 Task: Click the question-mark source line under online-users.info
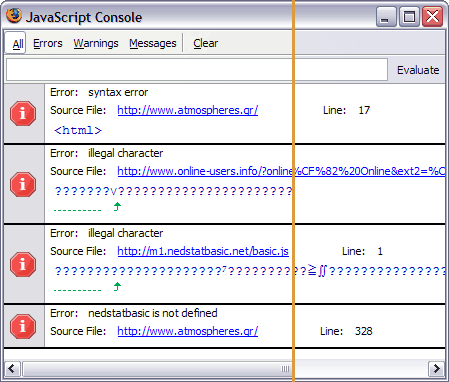[173, 191]
